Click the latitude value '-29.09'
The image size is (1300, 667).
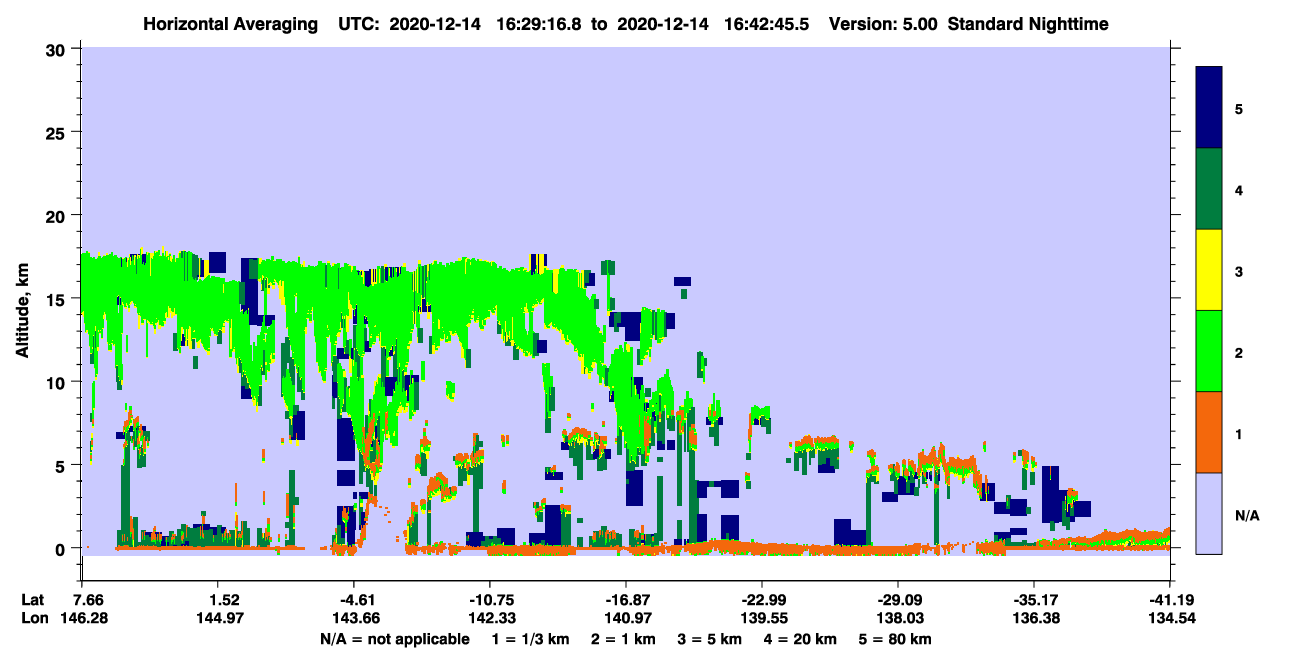coord(898,600)
